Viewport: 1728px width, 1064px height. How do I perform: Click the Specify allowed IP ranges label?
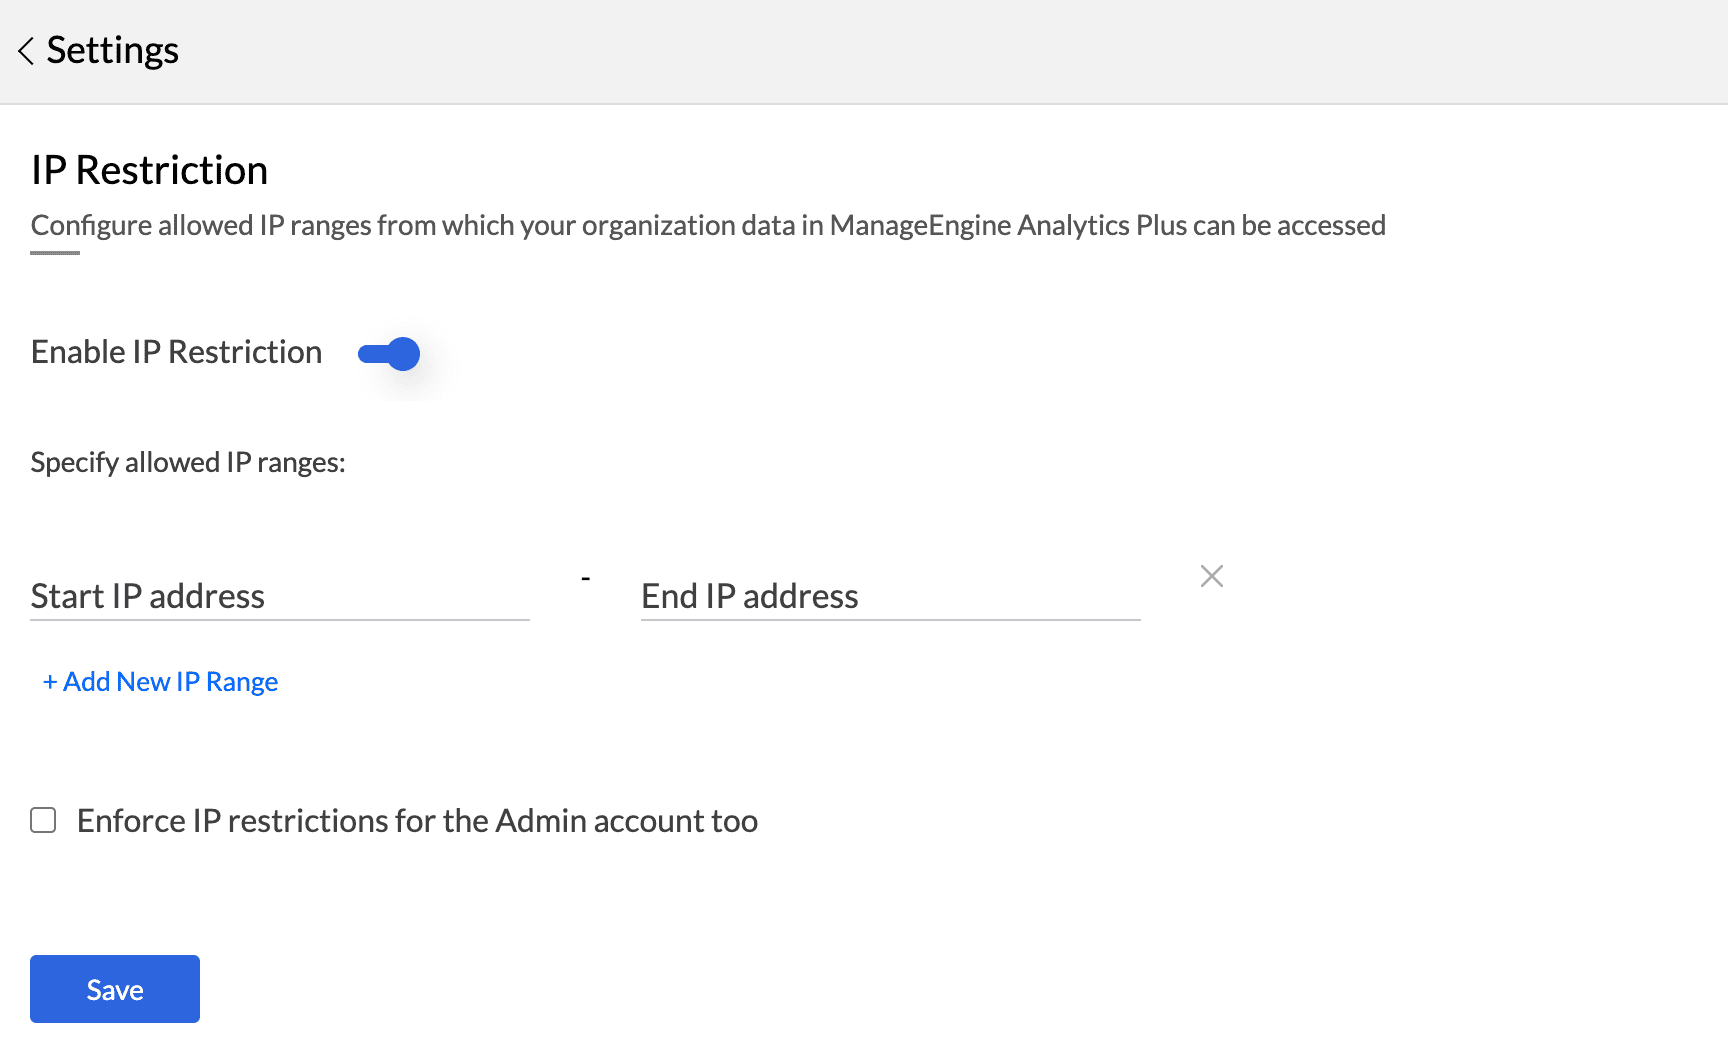click(188, 462)
